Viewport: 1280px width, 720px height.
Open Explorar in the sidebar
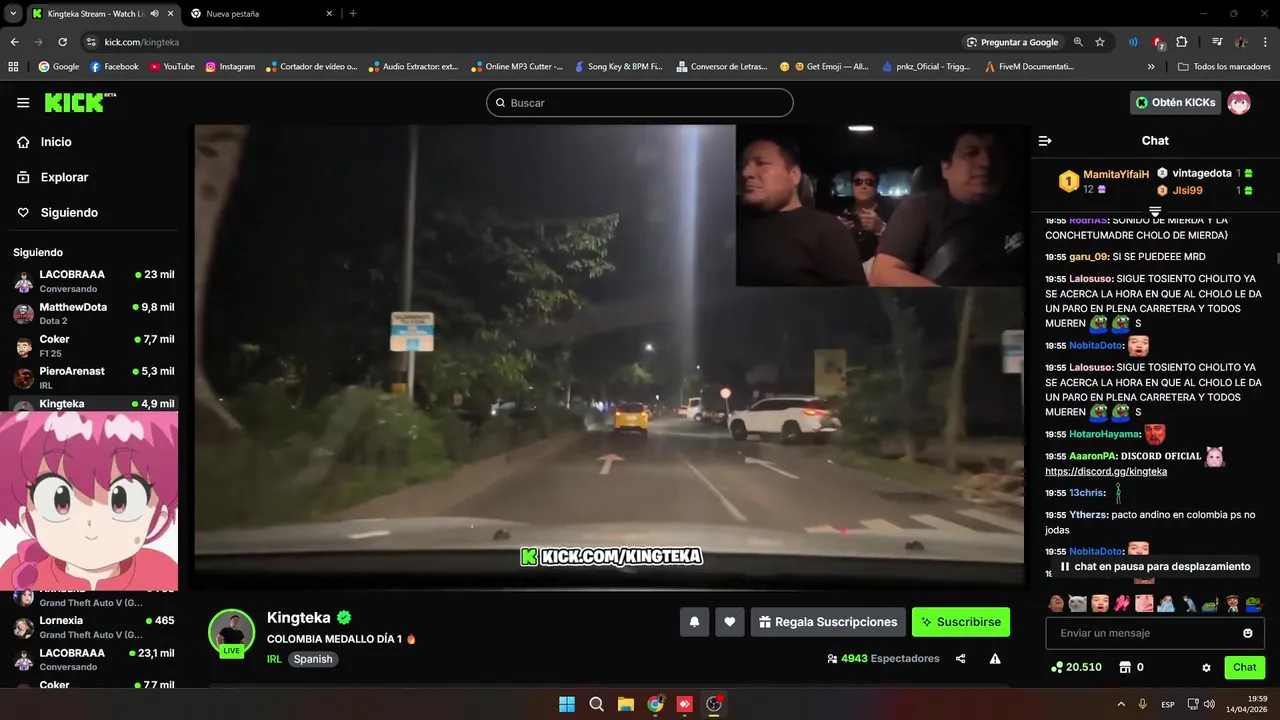[64, 177]
